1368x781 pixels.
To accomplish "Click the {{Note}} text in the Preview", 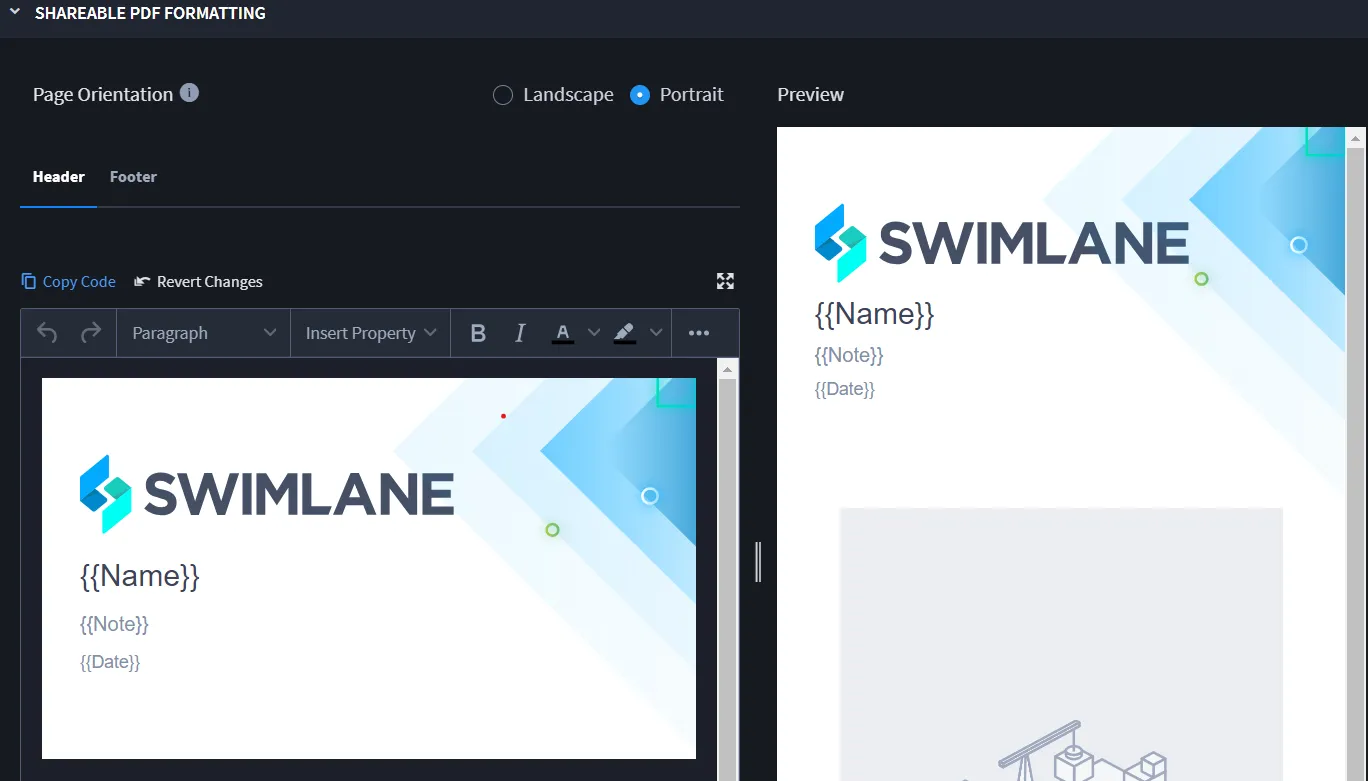I will (849, 355).
